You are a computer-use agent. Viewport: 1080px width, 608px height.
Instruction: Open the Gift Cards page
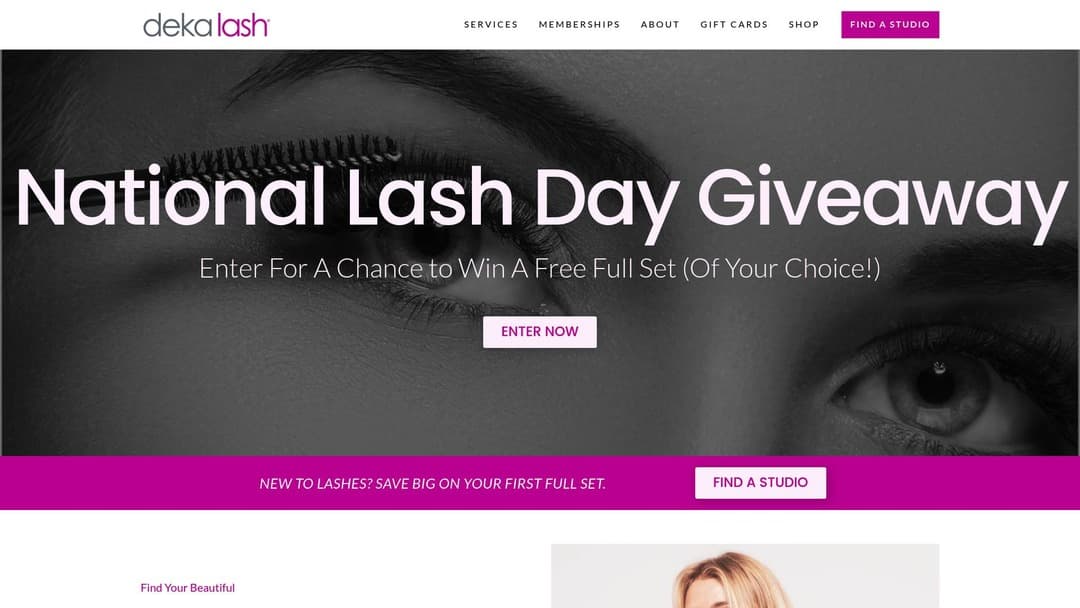click(x=734, y=24)
